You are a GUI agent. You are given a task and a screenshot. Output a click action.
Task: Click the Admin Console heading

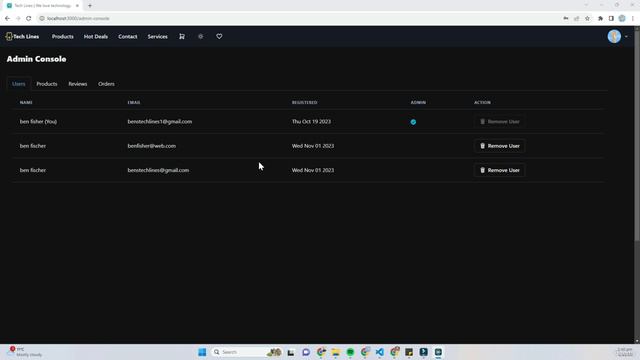coord(36,59)
